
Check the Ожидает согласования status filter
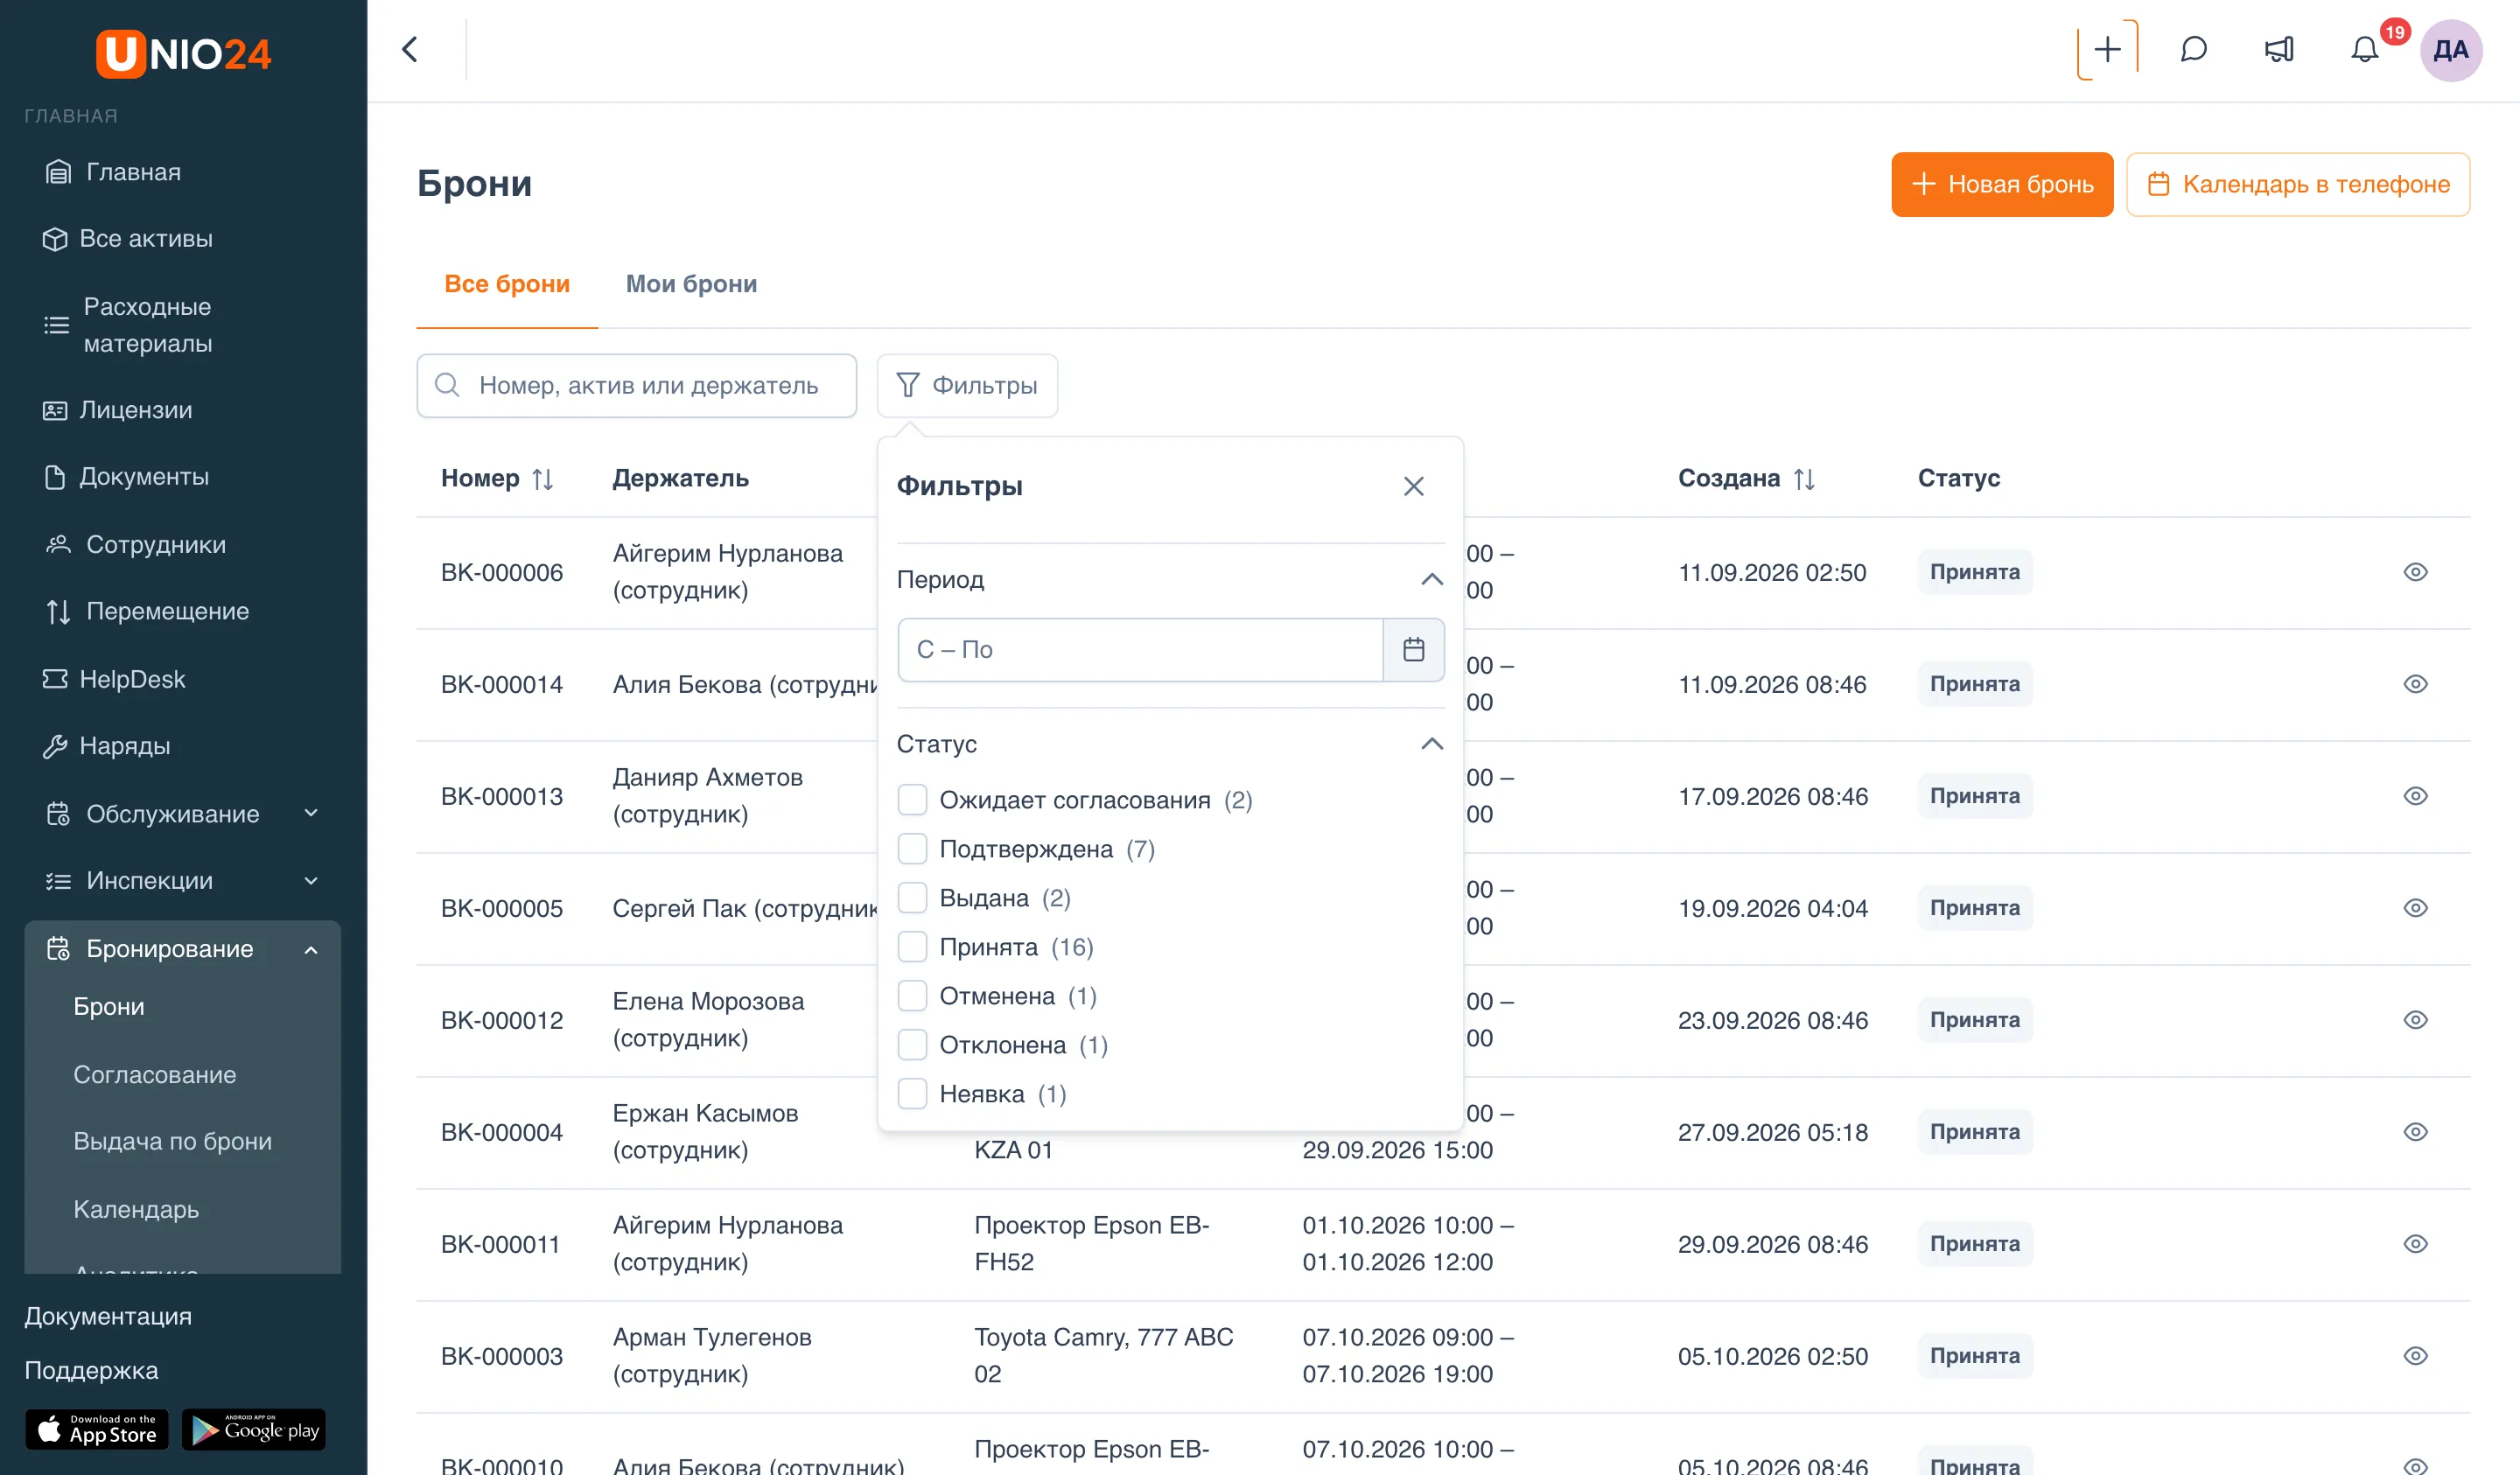coord(912,800)
